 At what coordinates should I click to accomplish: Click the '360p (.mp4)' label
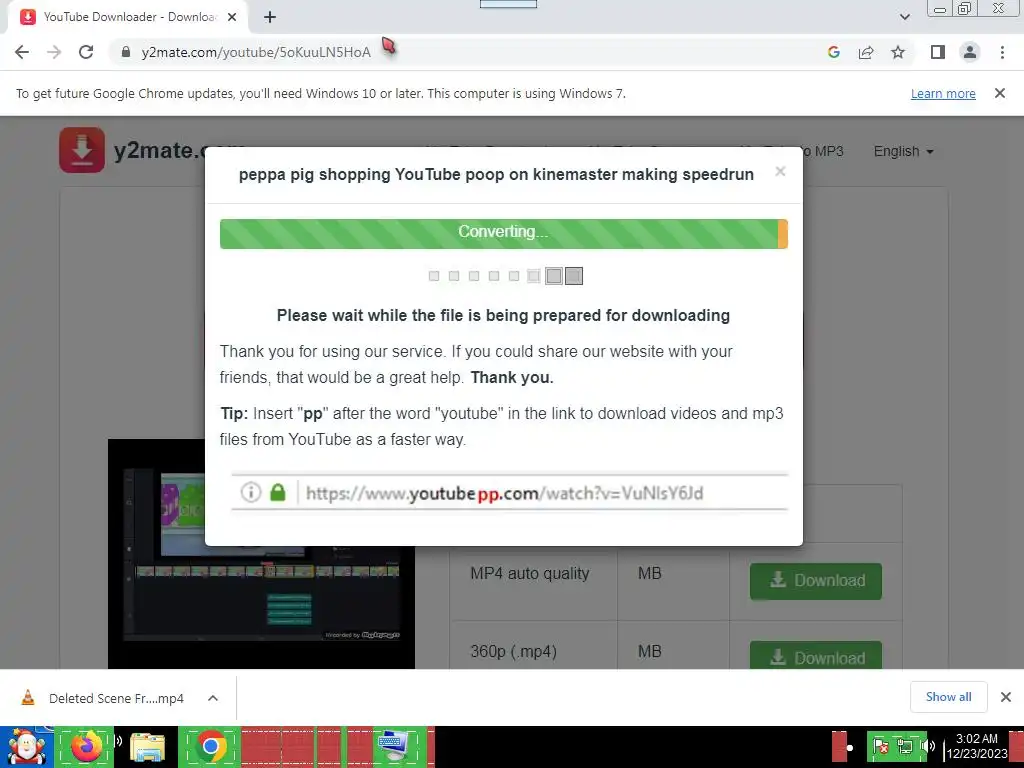pyautogui.click(x=513, y=652)
